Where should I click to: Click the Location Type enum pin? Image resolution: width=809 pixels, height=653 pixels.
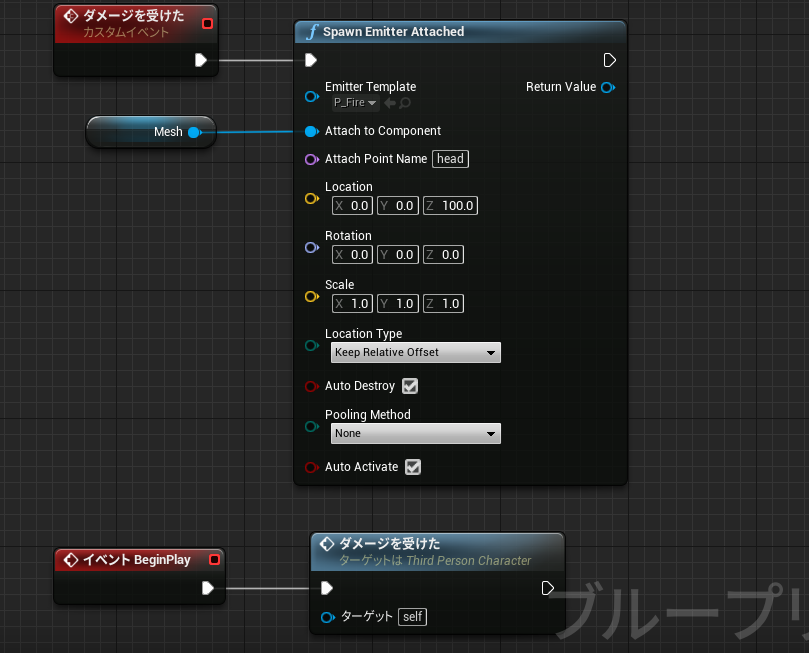312,346
